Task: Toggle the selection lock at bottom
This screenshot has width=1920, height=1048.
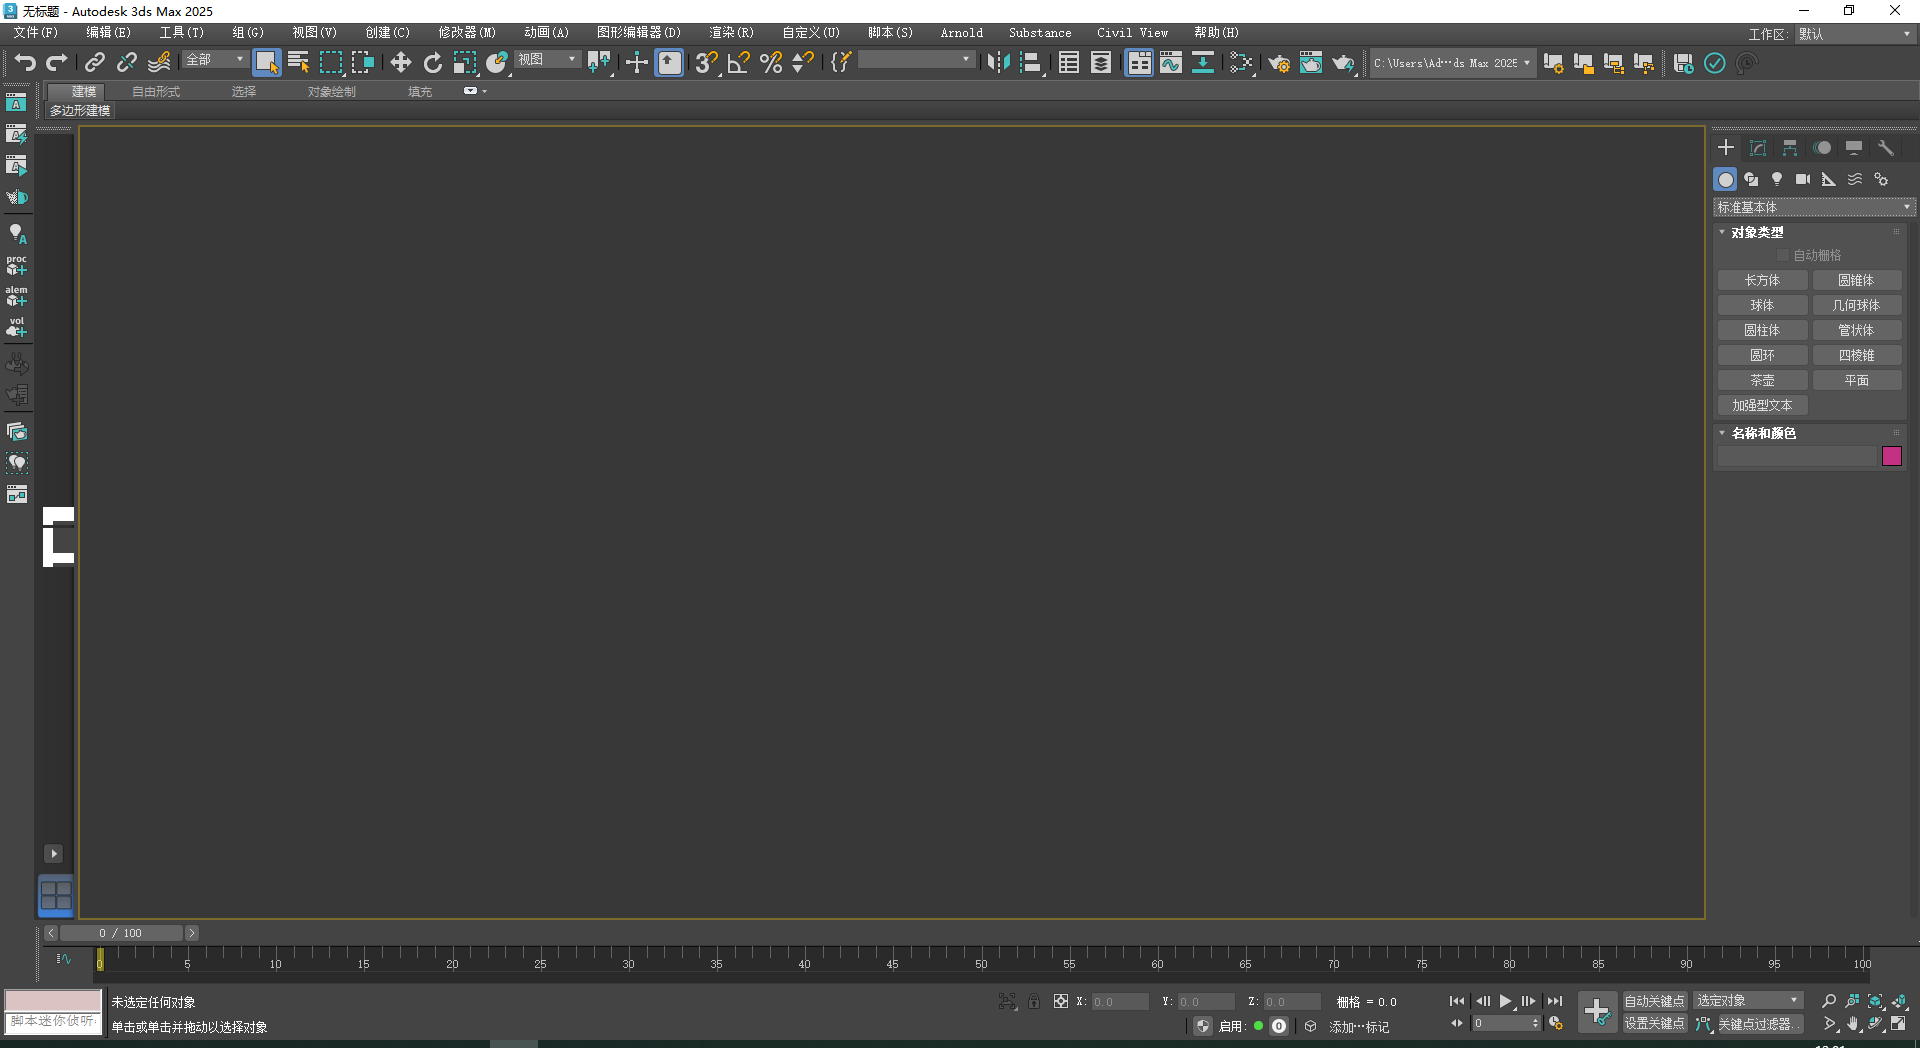Action: 1034,1001
